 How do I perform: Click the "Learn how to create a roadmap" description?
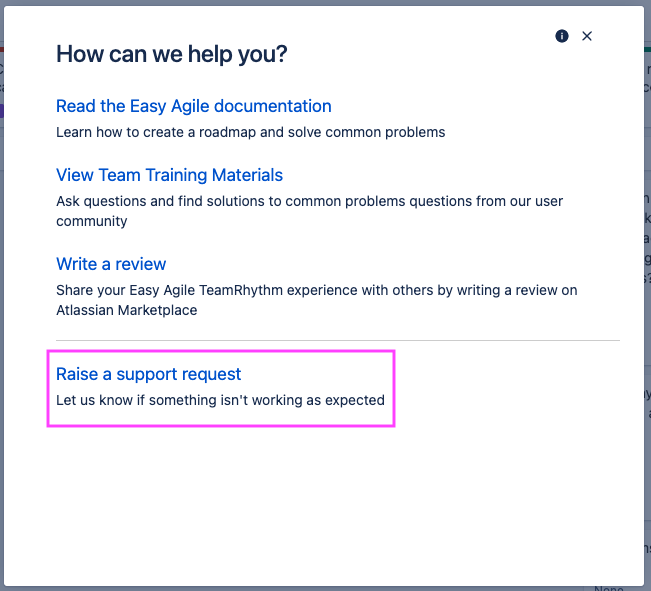[250, 132]
